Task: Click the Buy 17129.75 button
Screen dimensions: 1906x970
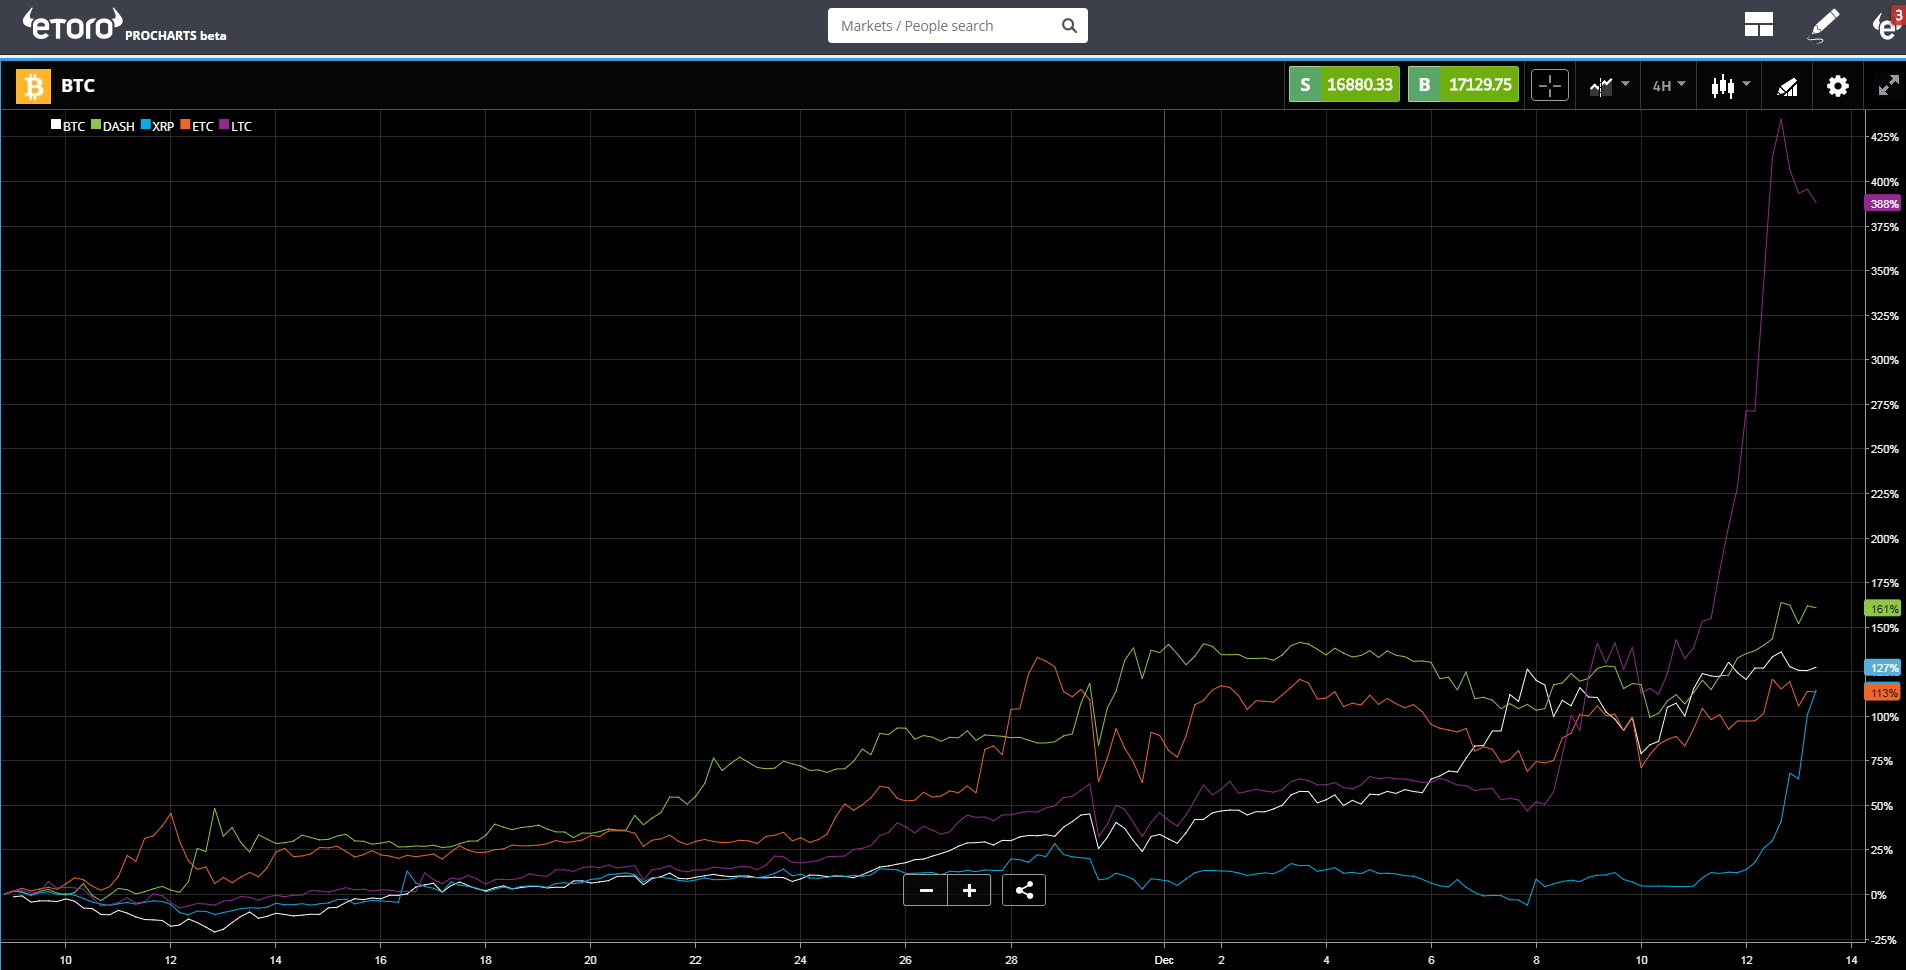Action: [1464, 85]
